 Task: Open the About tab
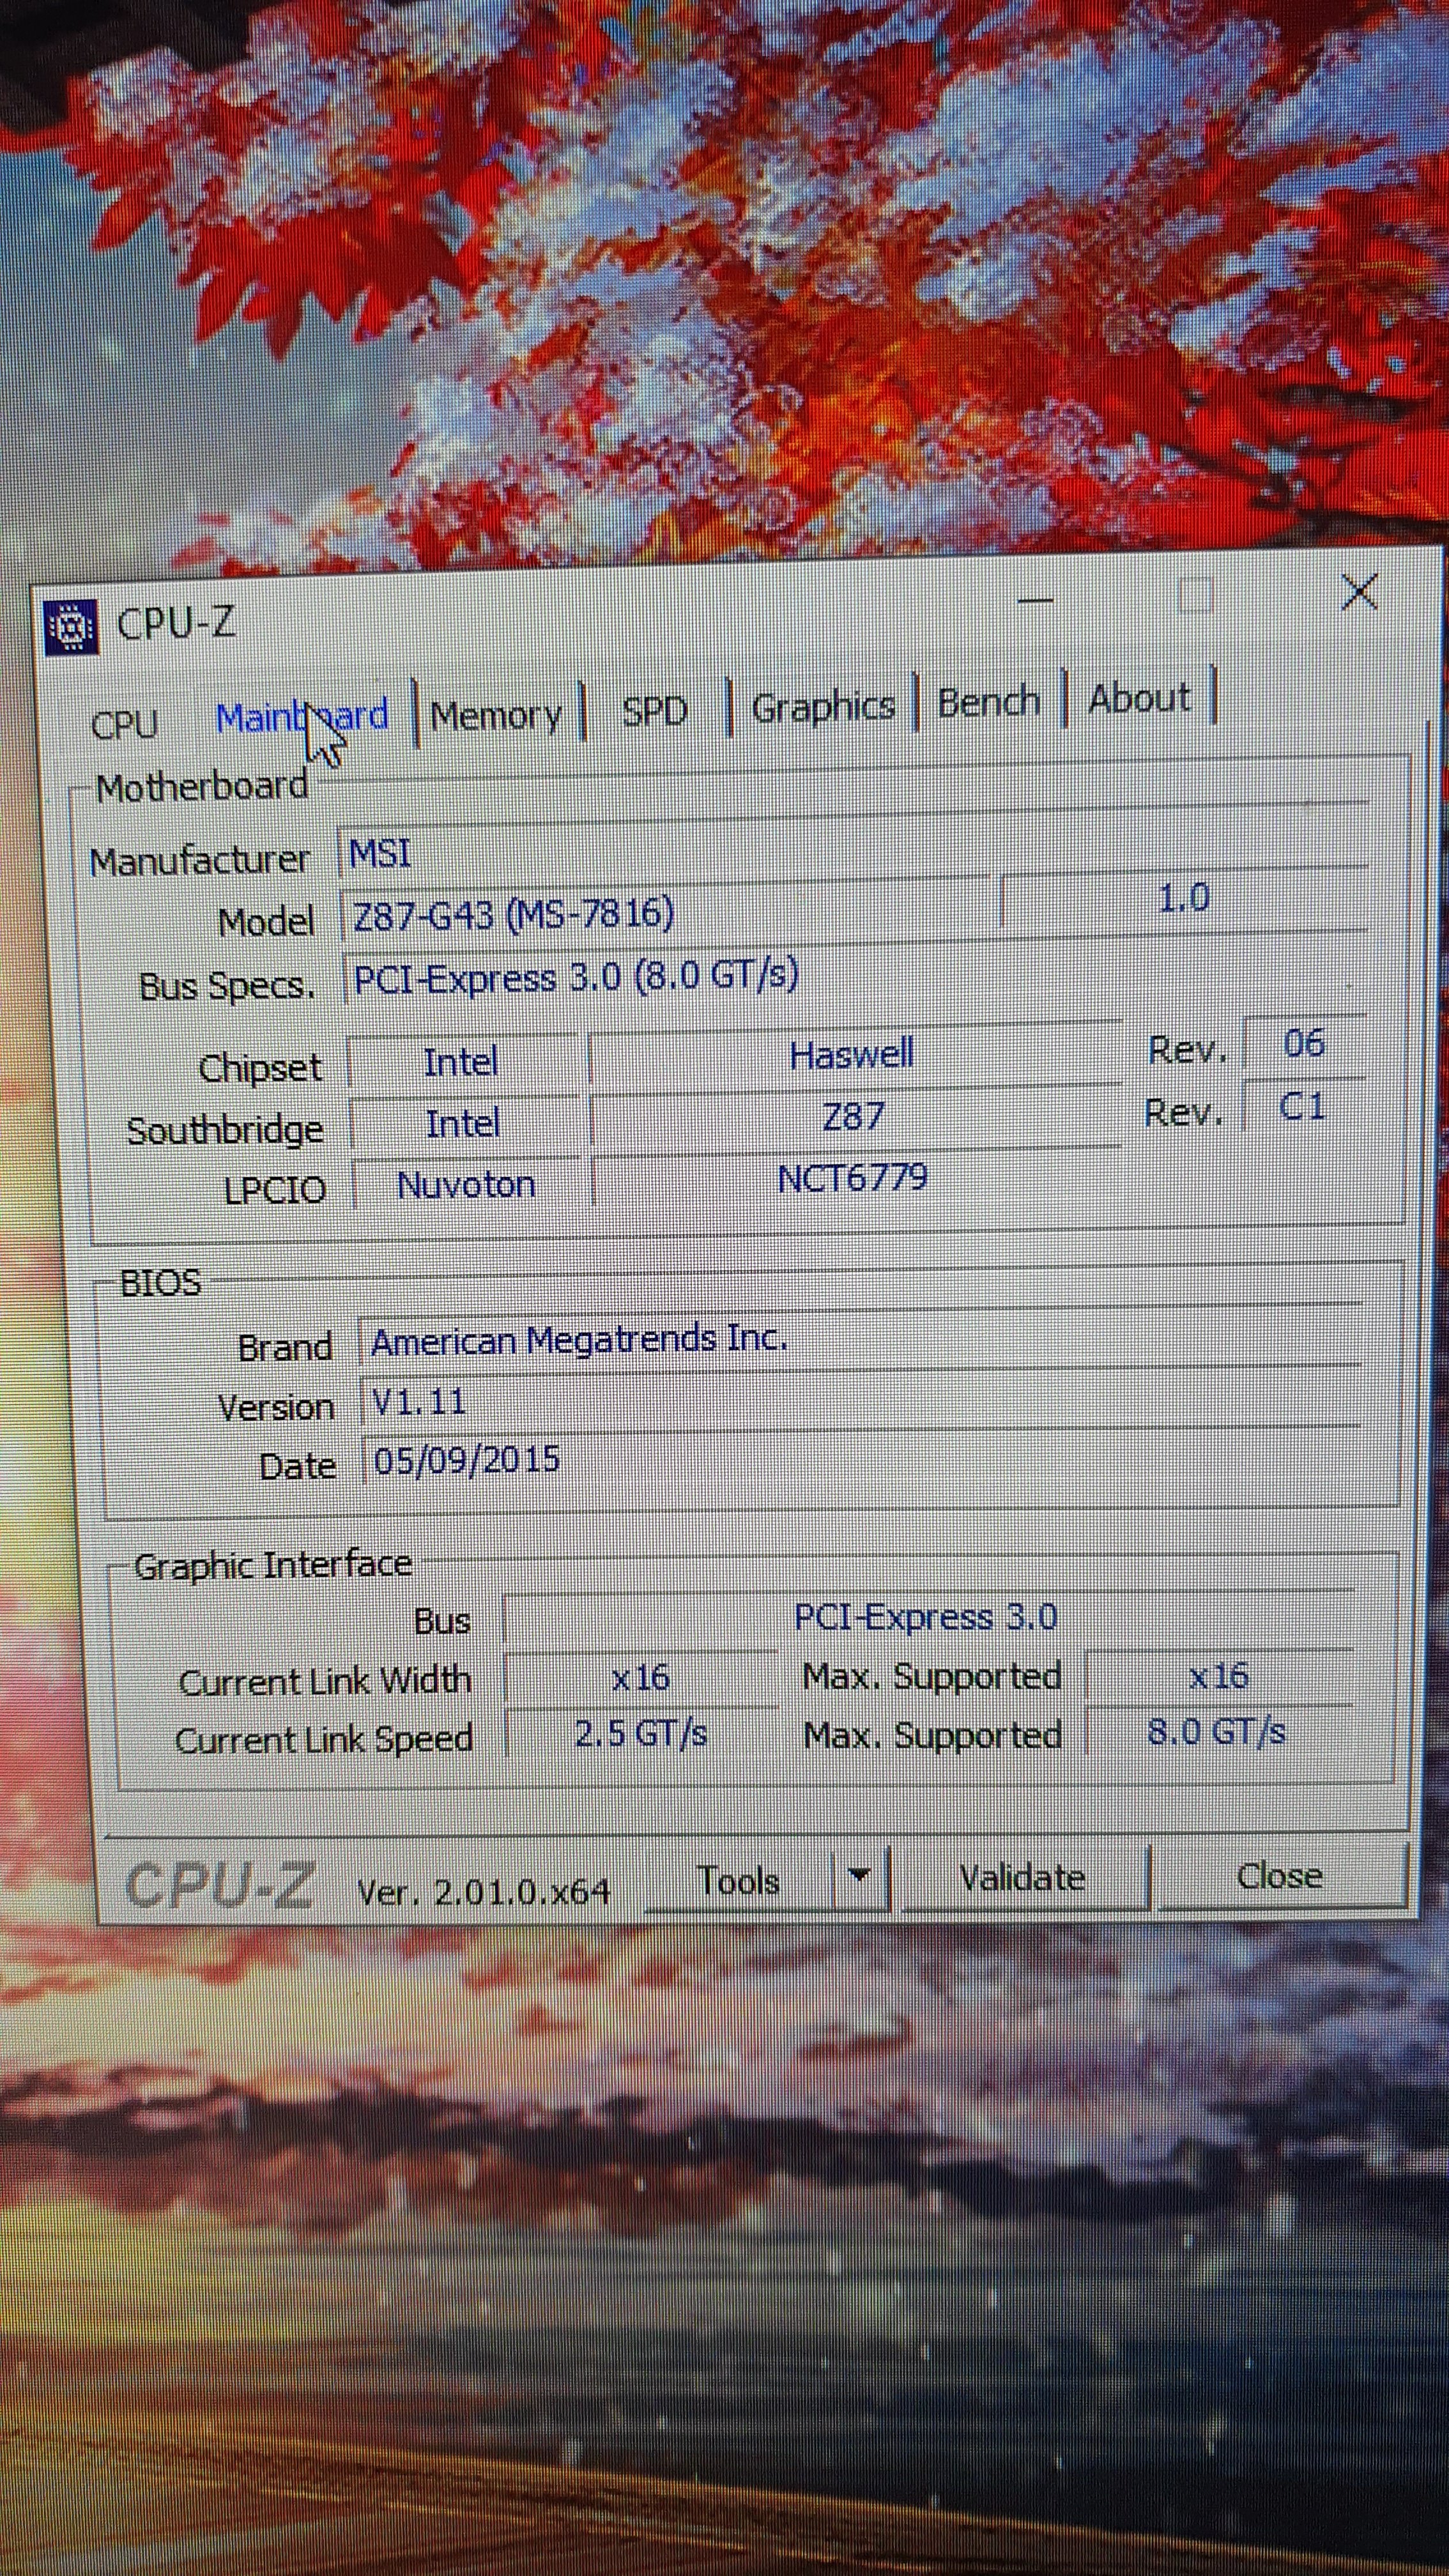[1139, 698]
